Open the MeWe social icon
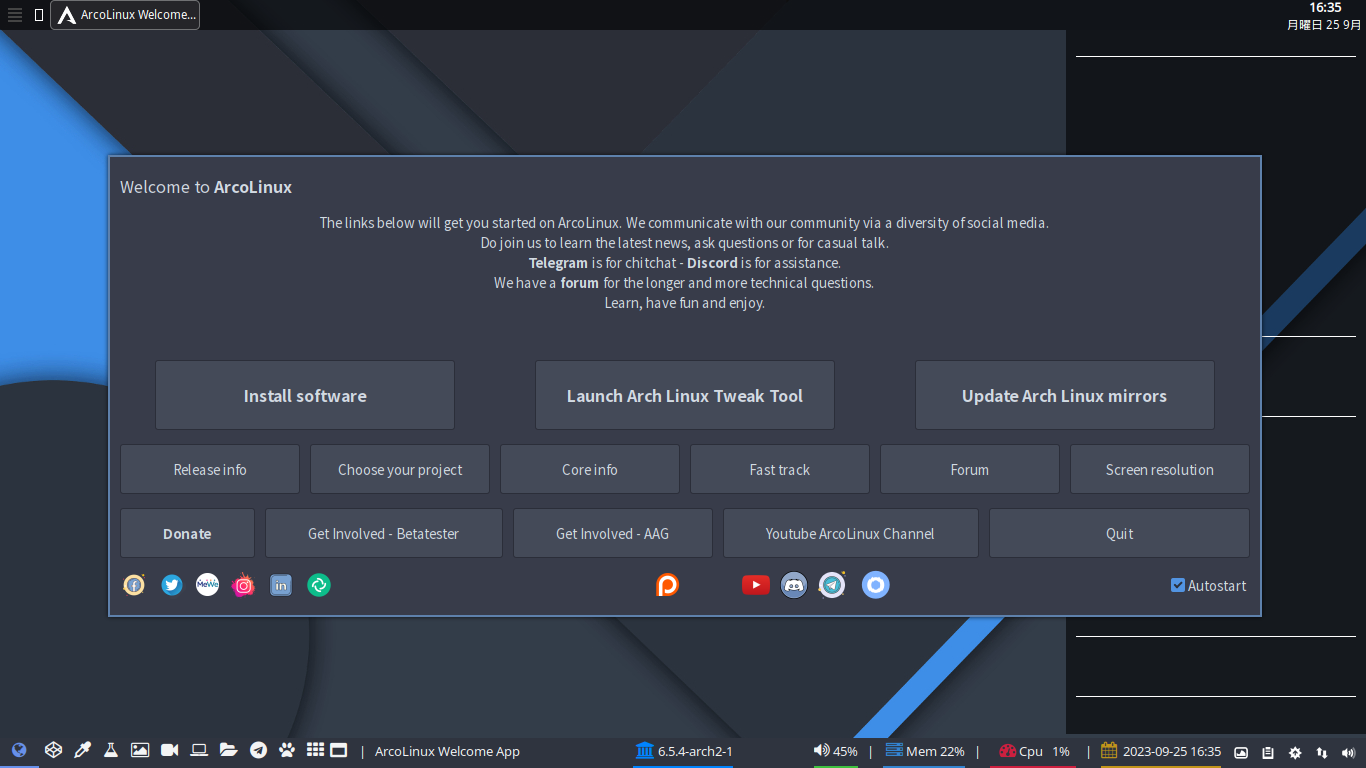1366x768 pixels. 207,585
